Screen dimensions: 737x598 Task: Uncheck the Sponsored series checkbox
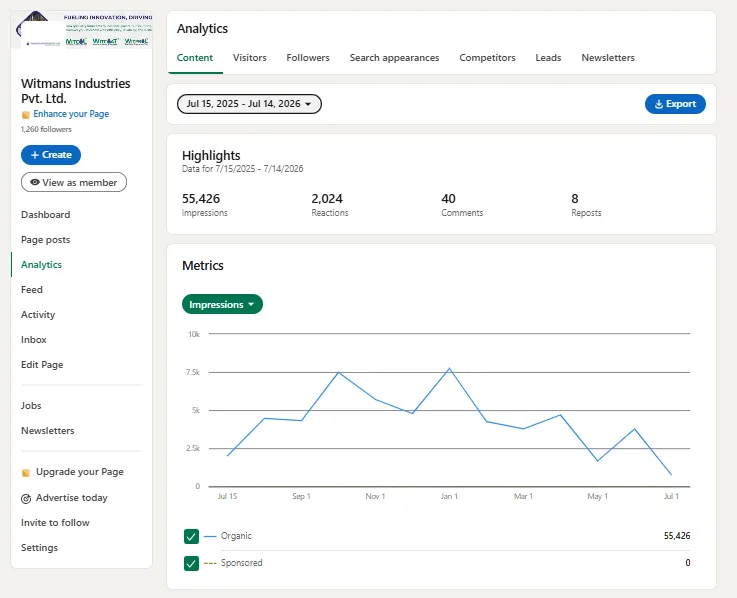[x=191, y=563]
